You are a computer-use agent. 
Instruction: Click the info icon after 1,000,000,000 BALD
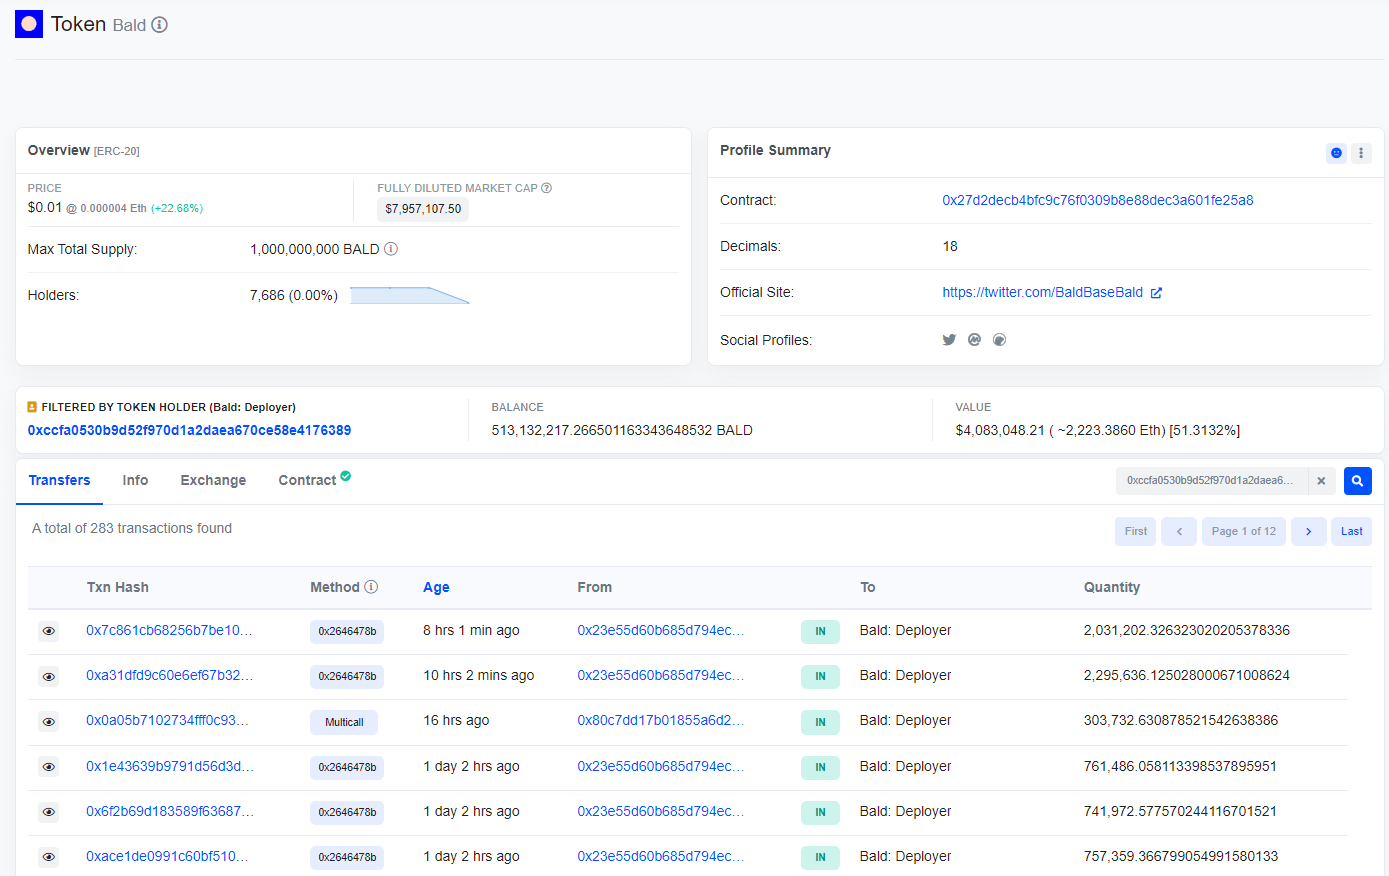point(391,249)
